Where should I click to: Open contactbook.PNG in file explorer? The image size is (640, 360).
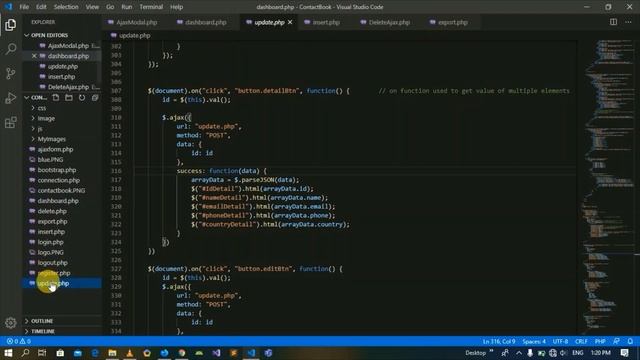(61, 191)
